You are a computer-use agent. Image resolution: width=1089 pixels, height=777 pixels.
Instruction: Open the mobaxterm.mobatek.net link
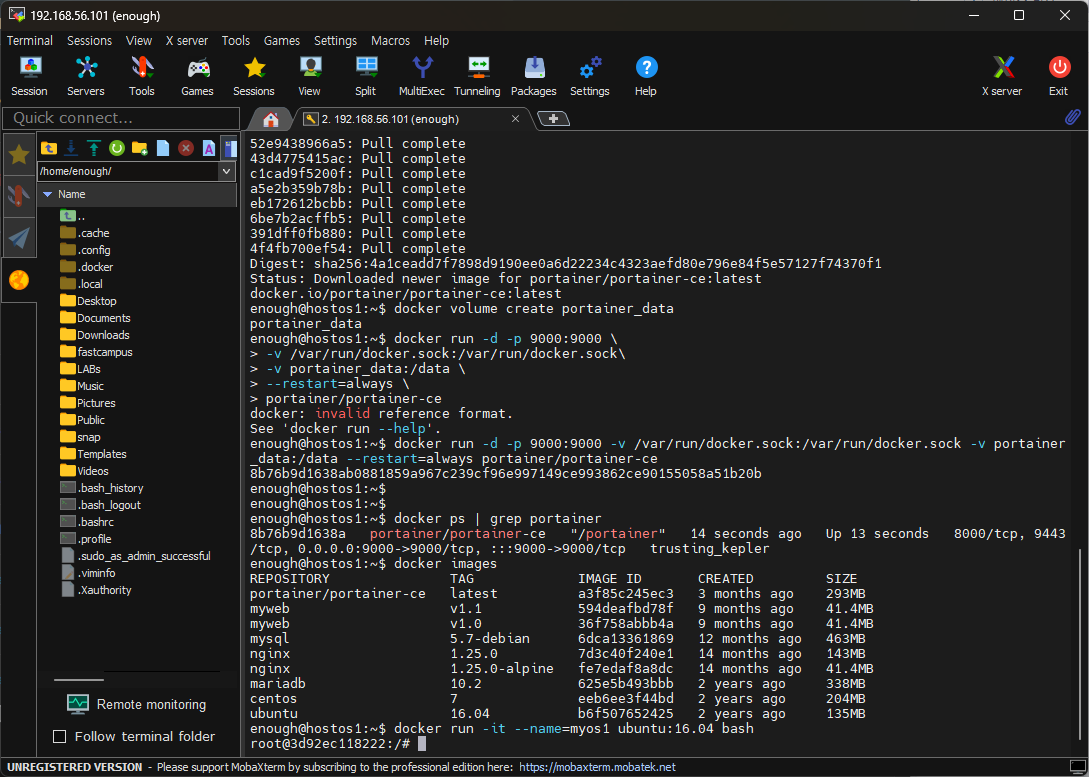[597, 767]
